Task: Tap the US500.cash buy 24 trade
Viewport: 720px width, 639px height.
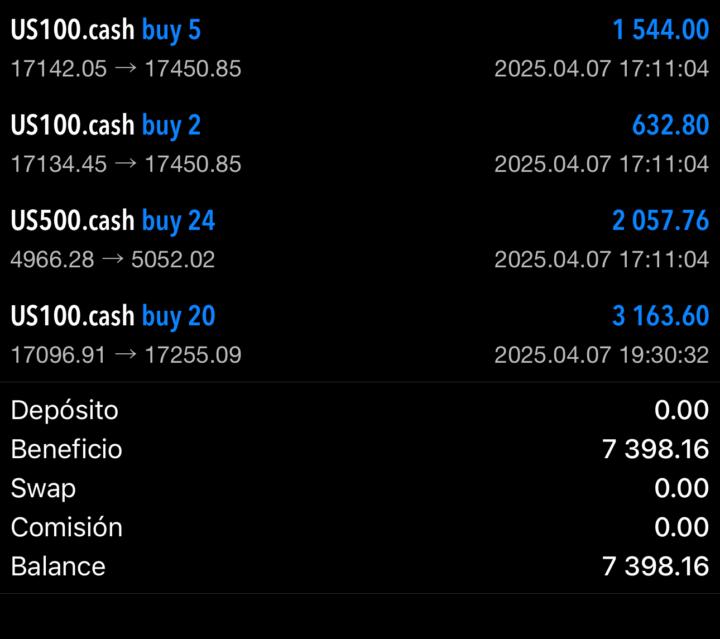Action: pyautogui.click(x=112, y=220)
